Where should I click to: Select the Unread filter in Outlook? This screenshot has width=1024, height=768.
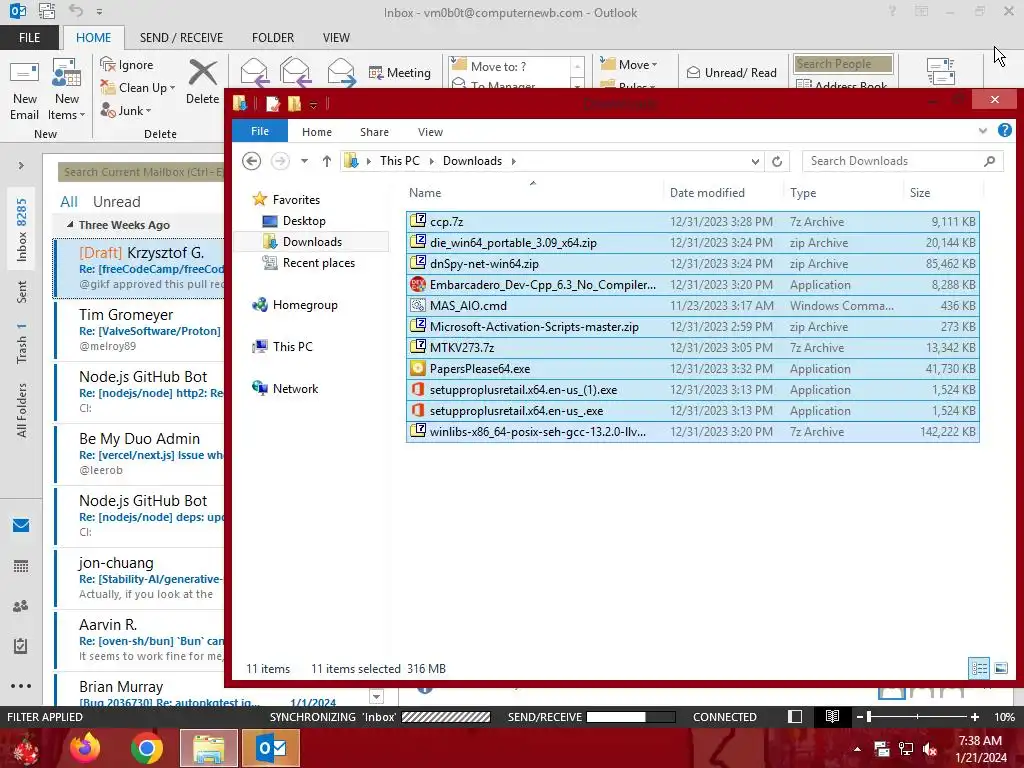(x=116, y=202)
